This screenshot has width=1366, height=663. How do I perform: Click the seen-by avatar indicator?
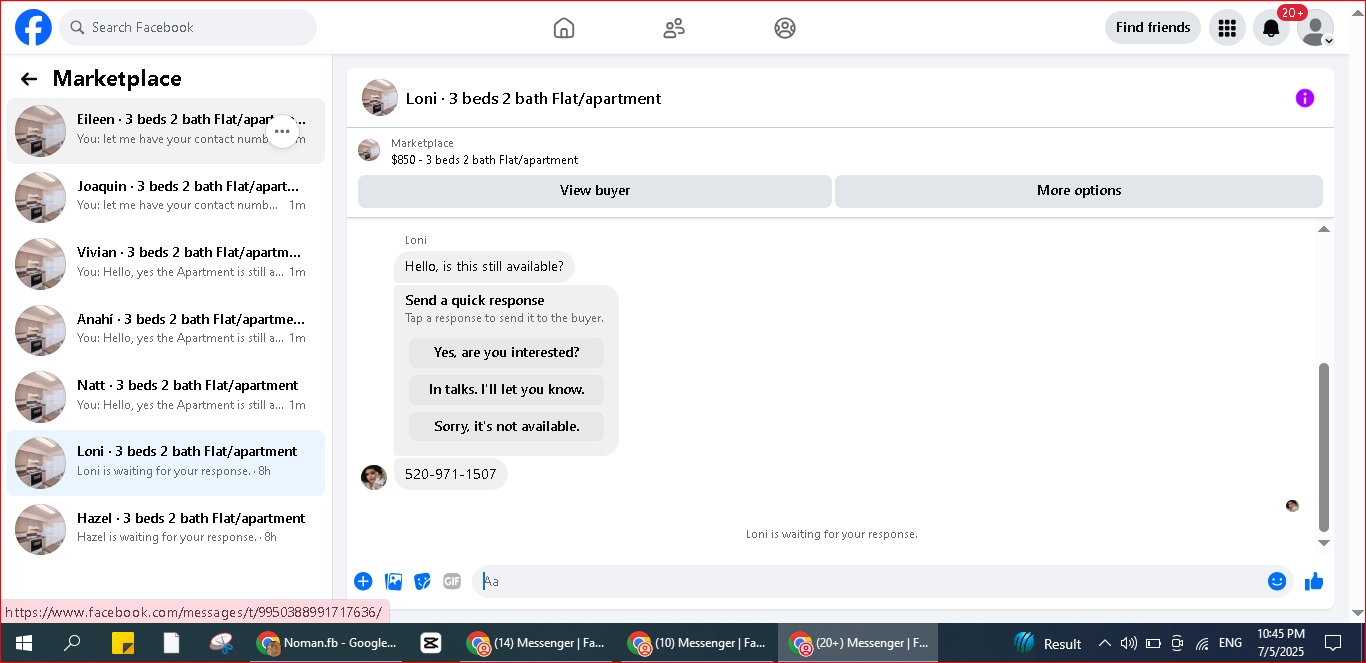point(1292,506)
